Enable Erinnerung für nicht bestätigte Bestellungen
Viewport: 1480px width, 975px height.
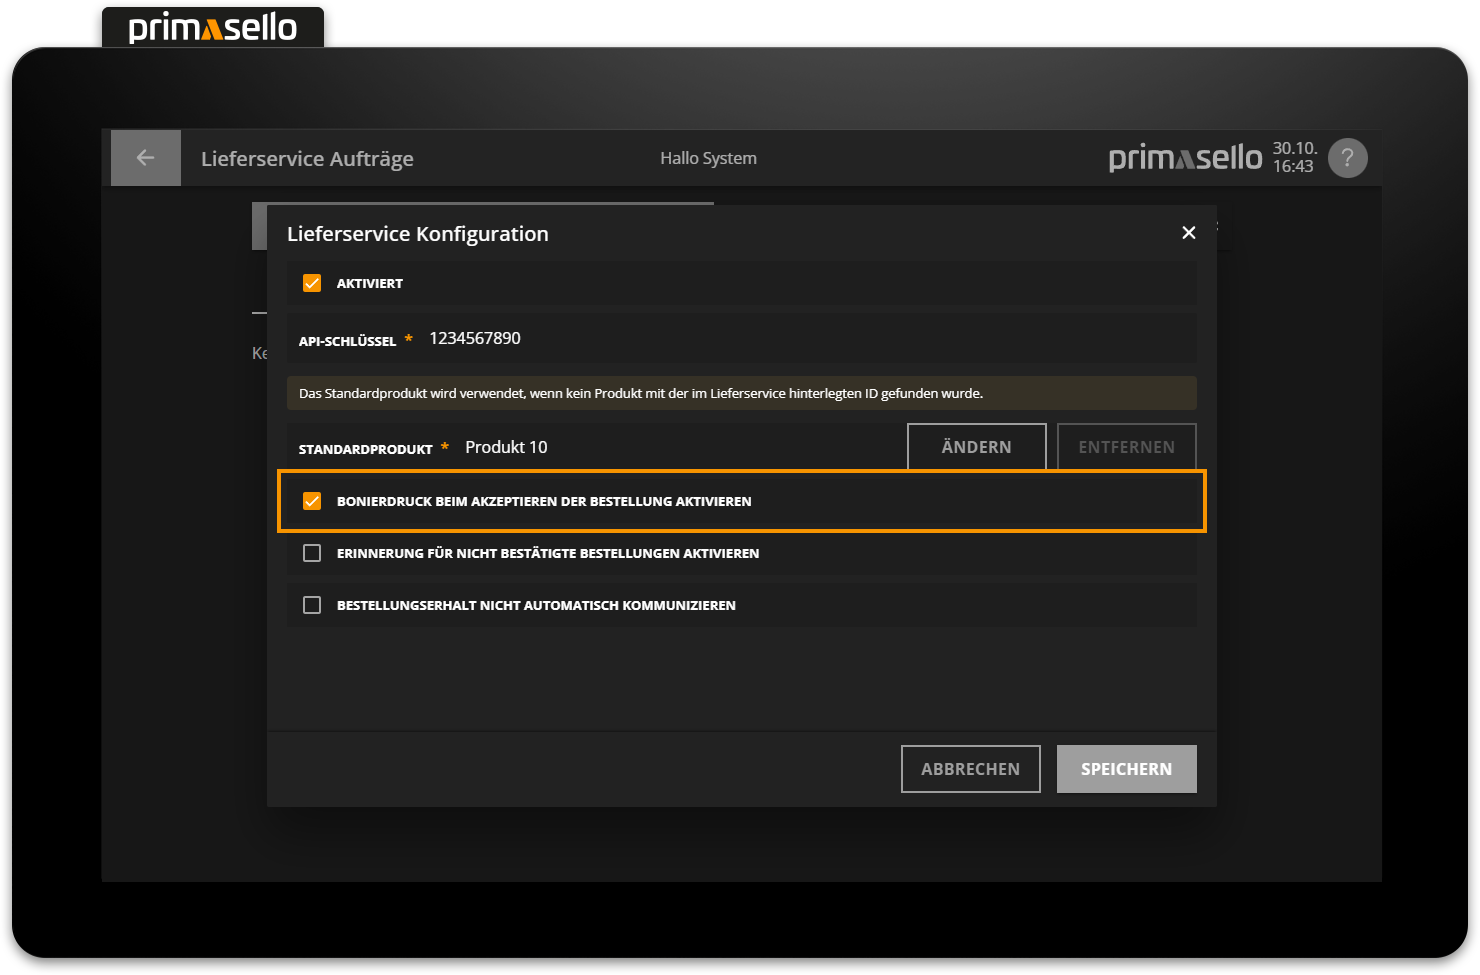(311, 552)
